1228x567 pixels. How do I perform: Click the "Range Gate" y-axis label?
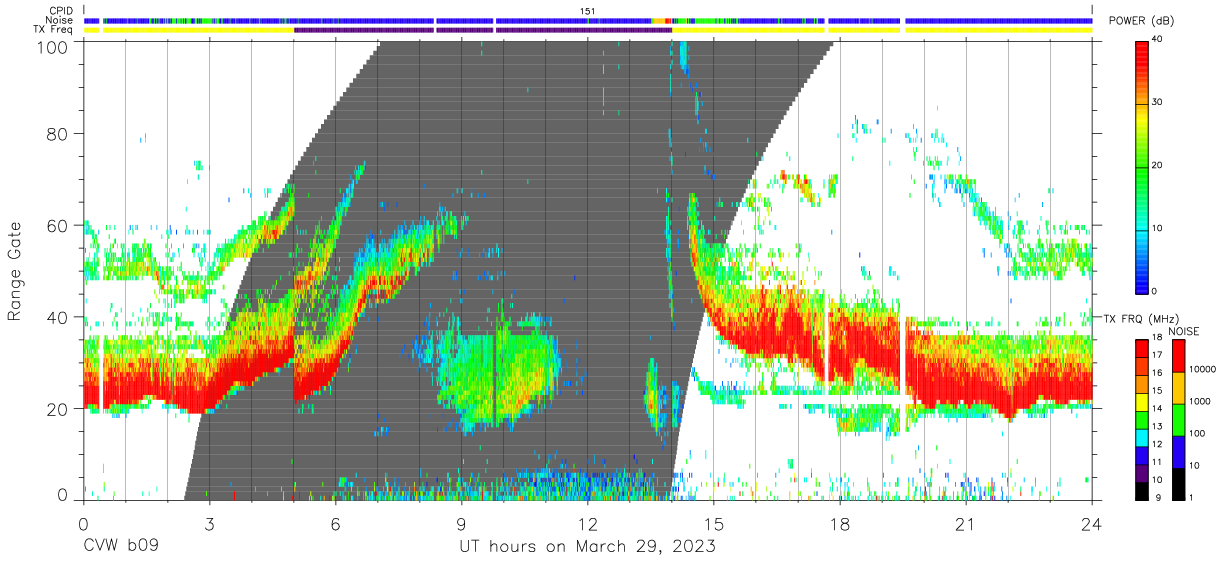coord(15,272)
